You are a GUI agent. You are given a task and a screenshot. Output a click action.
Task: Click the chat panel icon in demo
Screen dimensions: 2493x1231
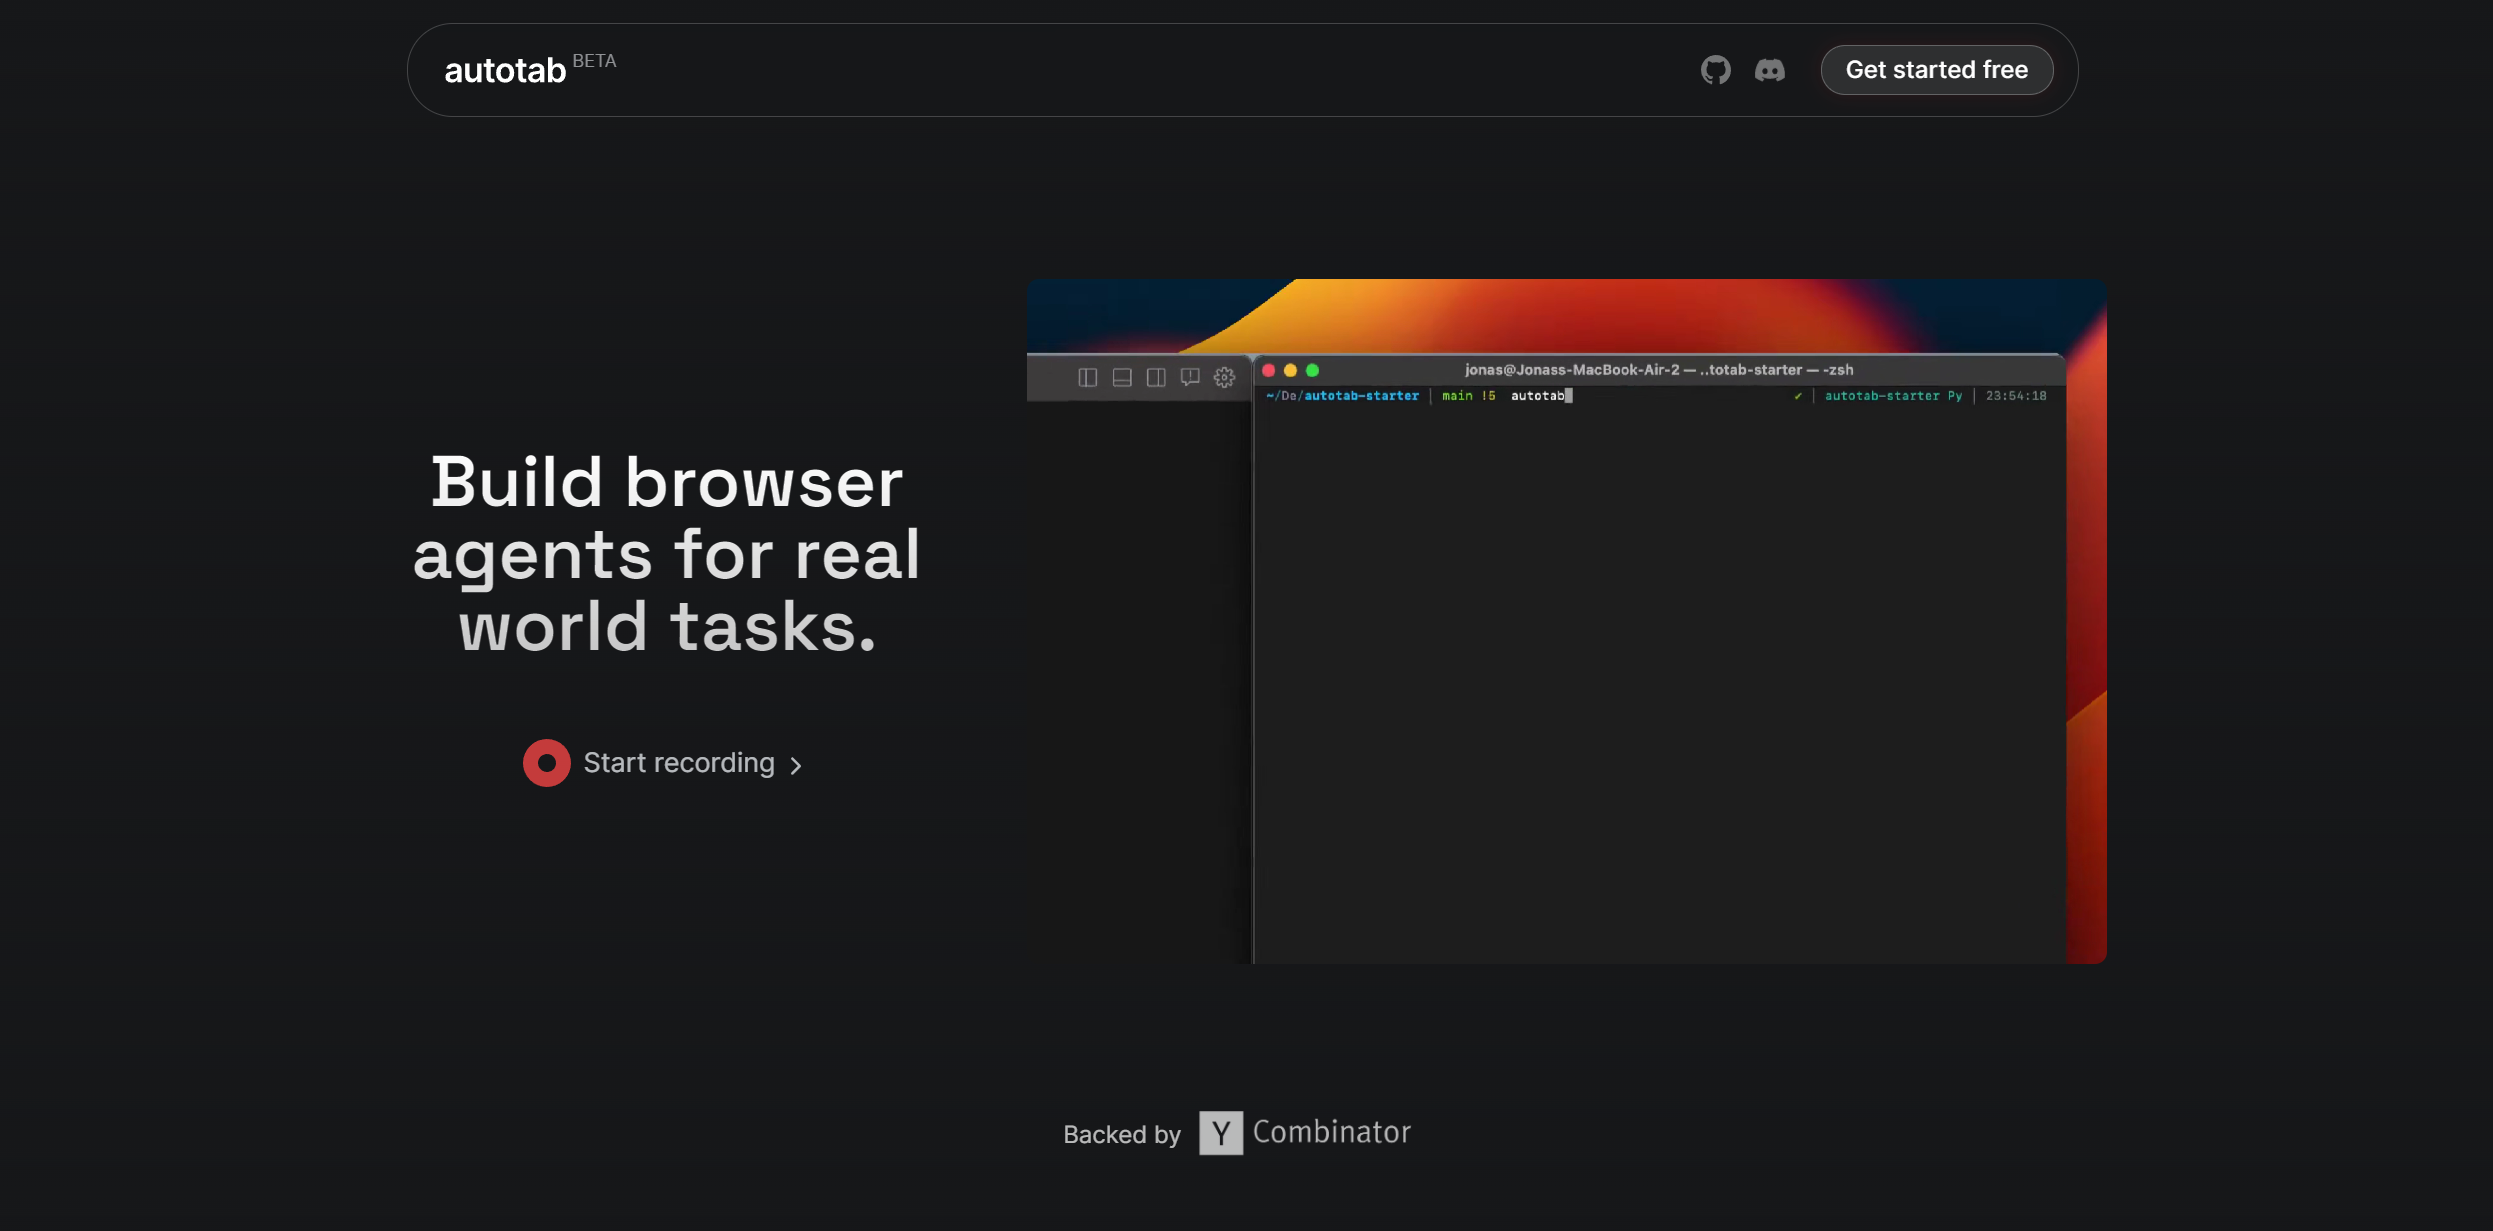1189,378
